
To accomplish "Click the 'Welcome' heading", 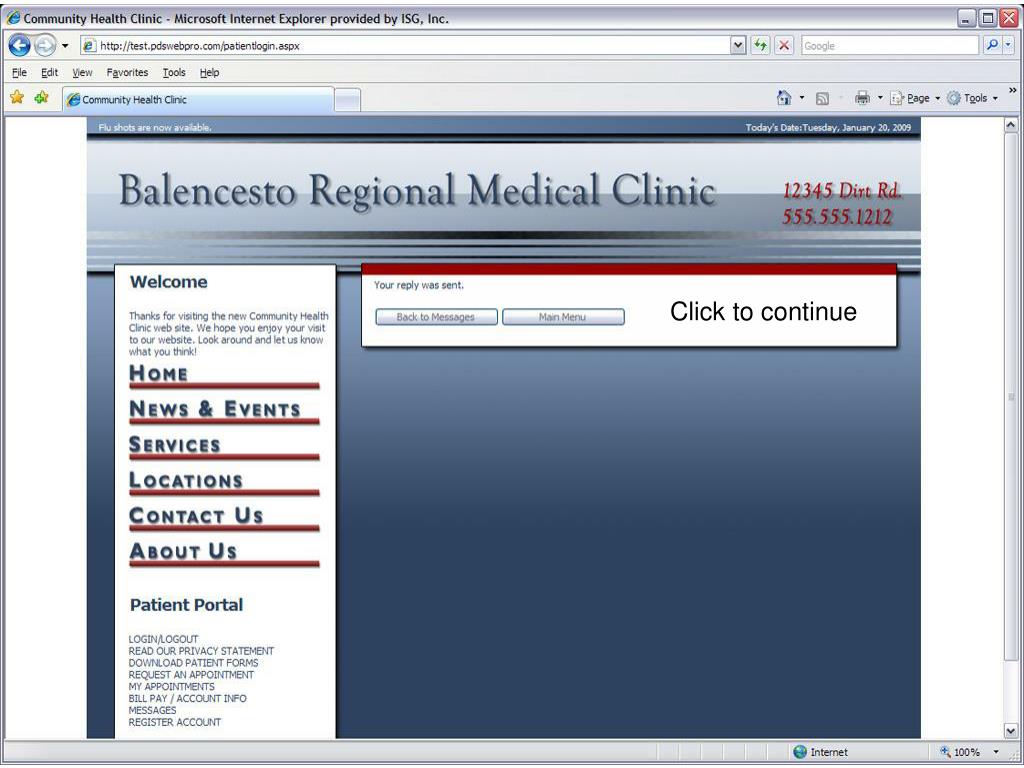I will (168, 282).
